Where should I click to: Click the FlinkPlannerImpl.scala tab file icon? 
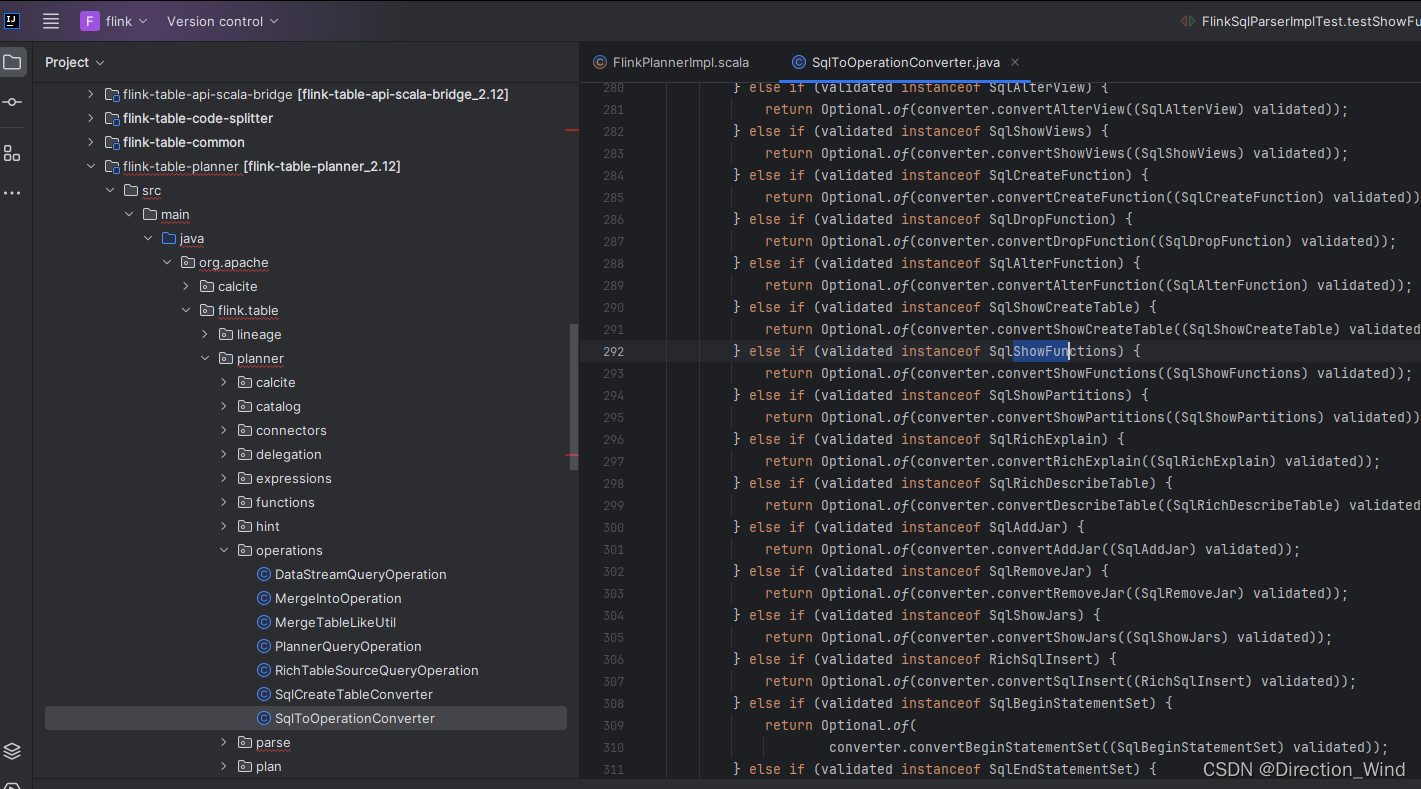tap(600, 62)
